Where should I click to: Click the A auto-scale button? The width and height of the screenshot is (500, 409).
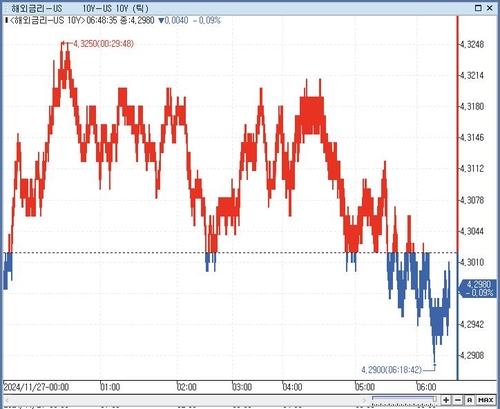(470, 400)
